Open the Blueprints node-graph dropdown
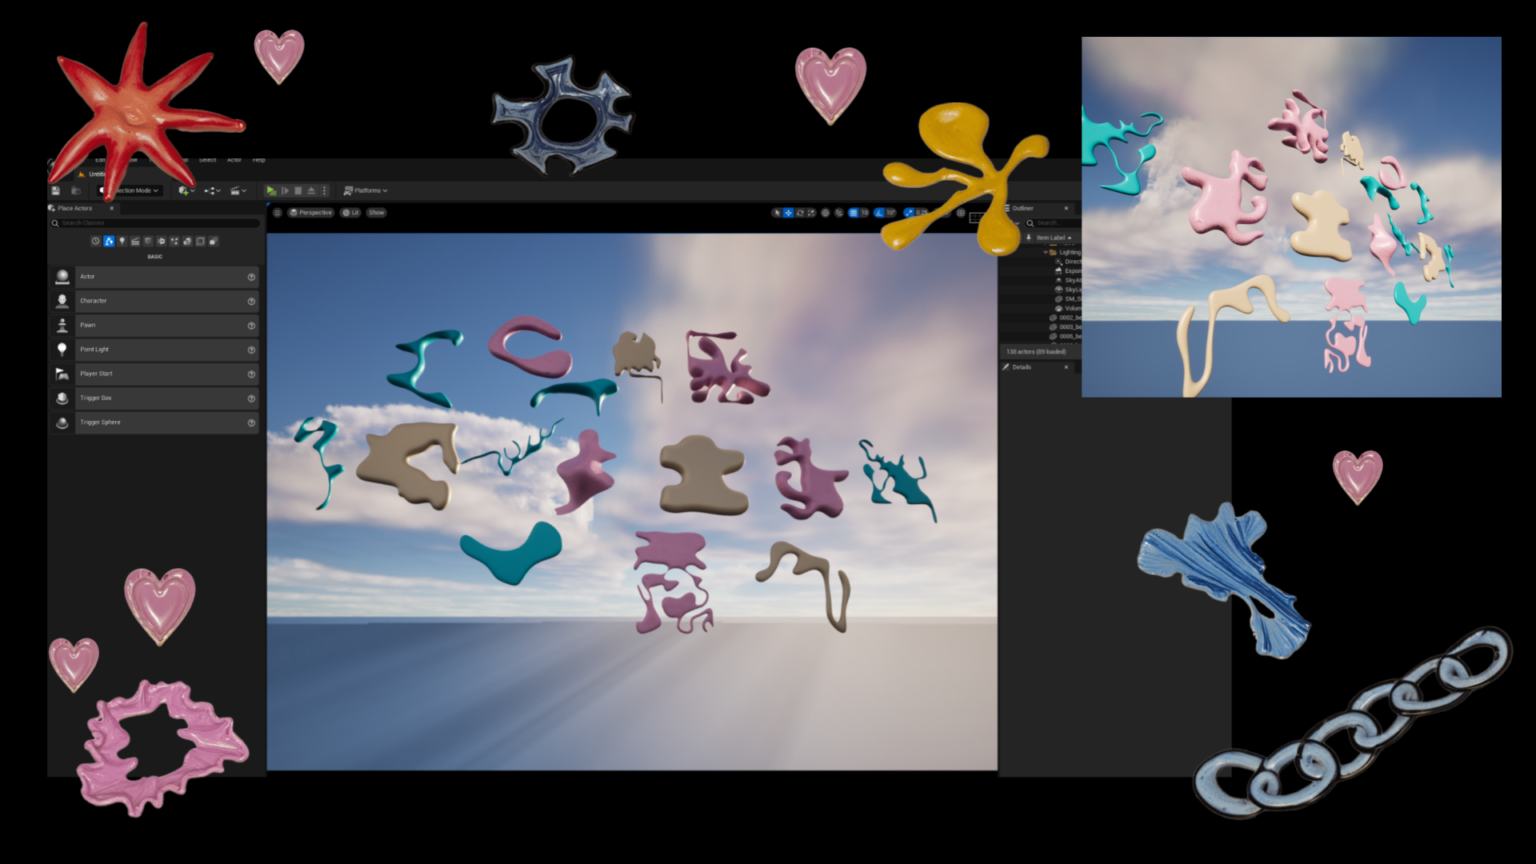Image resolution: width=1536 pixels, height=864 pixels. [x=212, y=190]
